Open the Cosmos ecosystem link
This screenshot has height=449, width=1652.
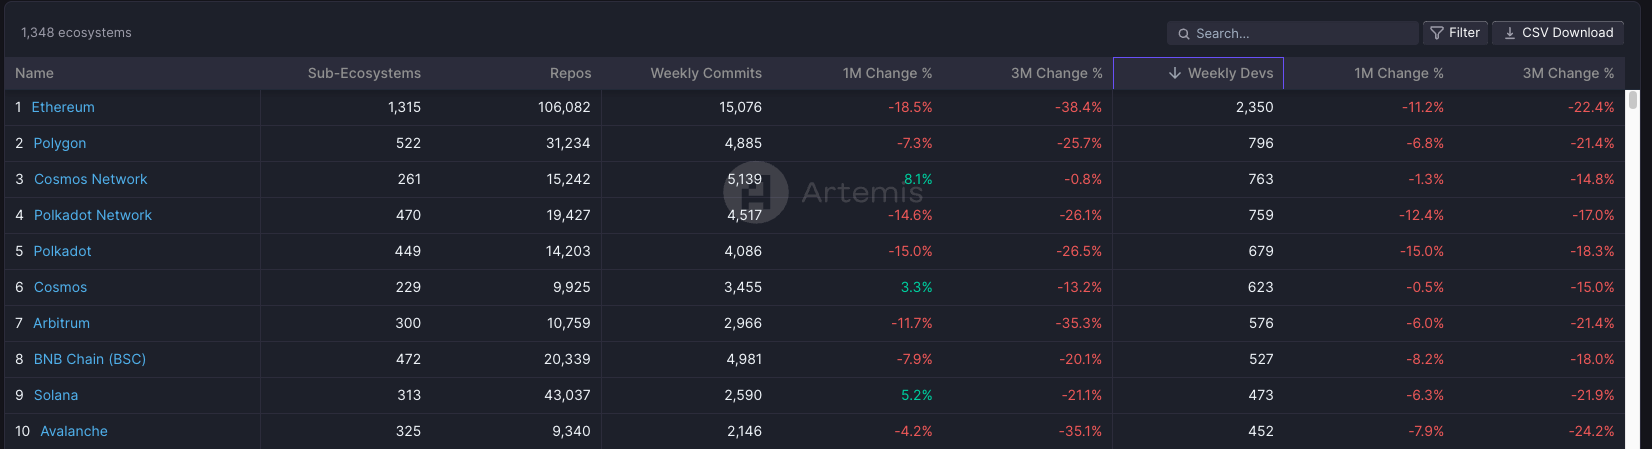coord(61,287)
